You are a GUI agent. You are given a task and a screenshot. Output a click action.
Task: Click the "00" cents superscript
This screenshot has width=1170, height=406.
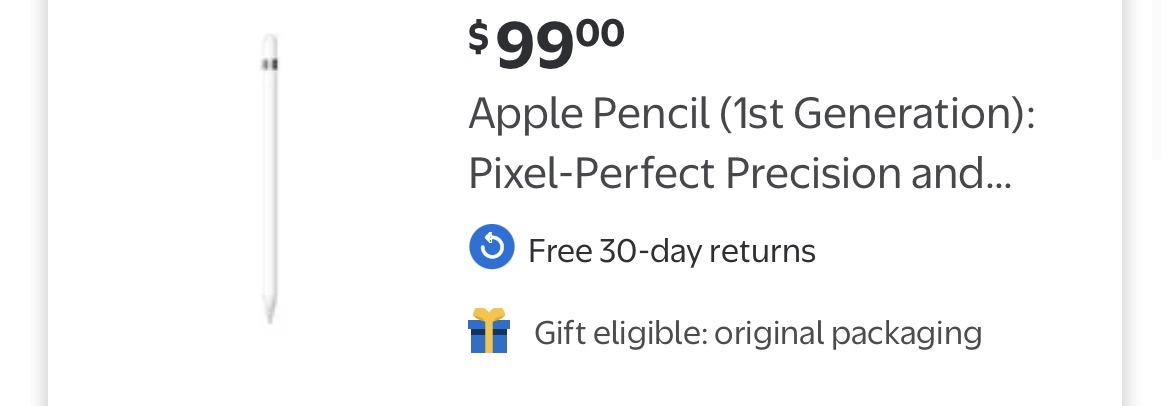[599, 31]
